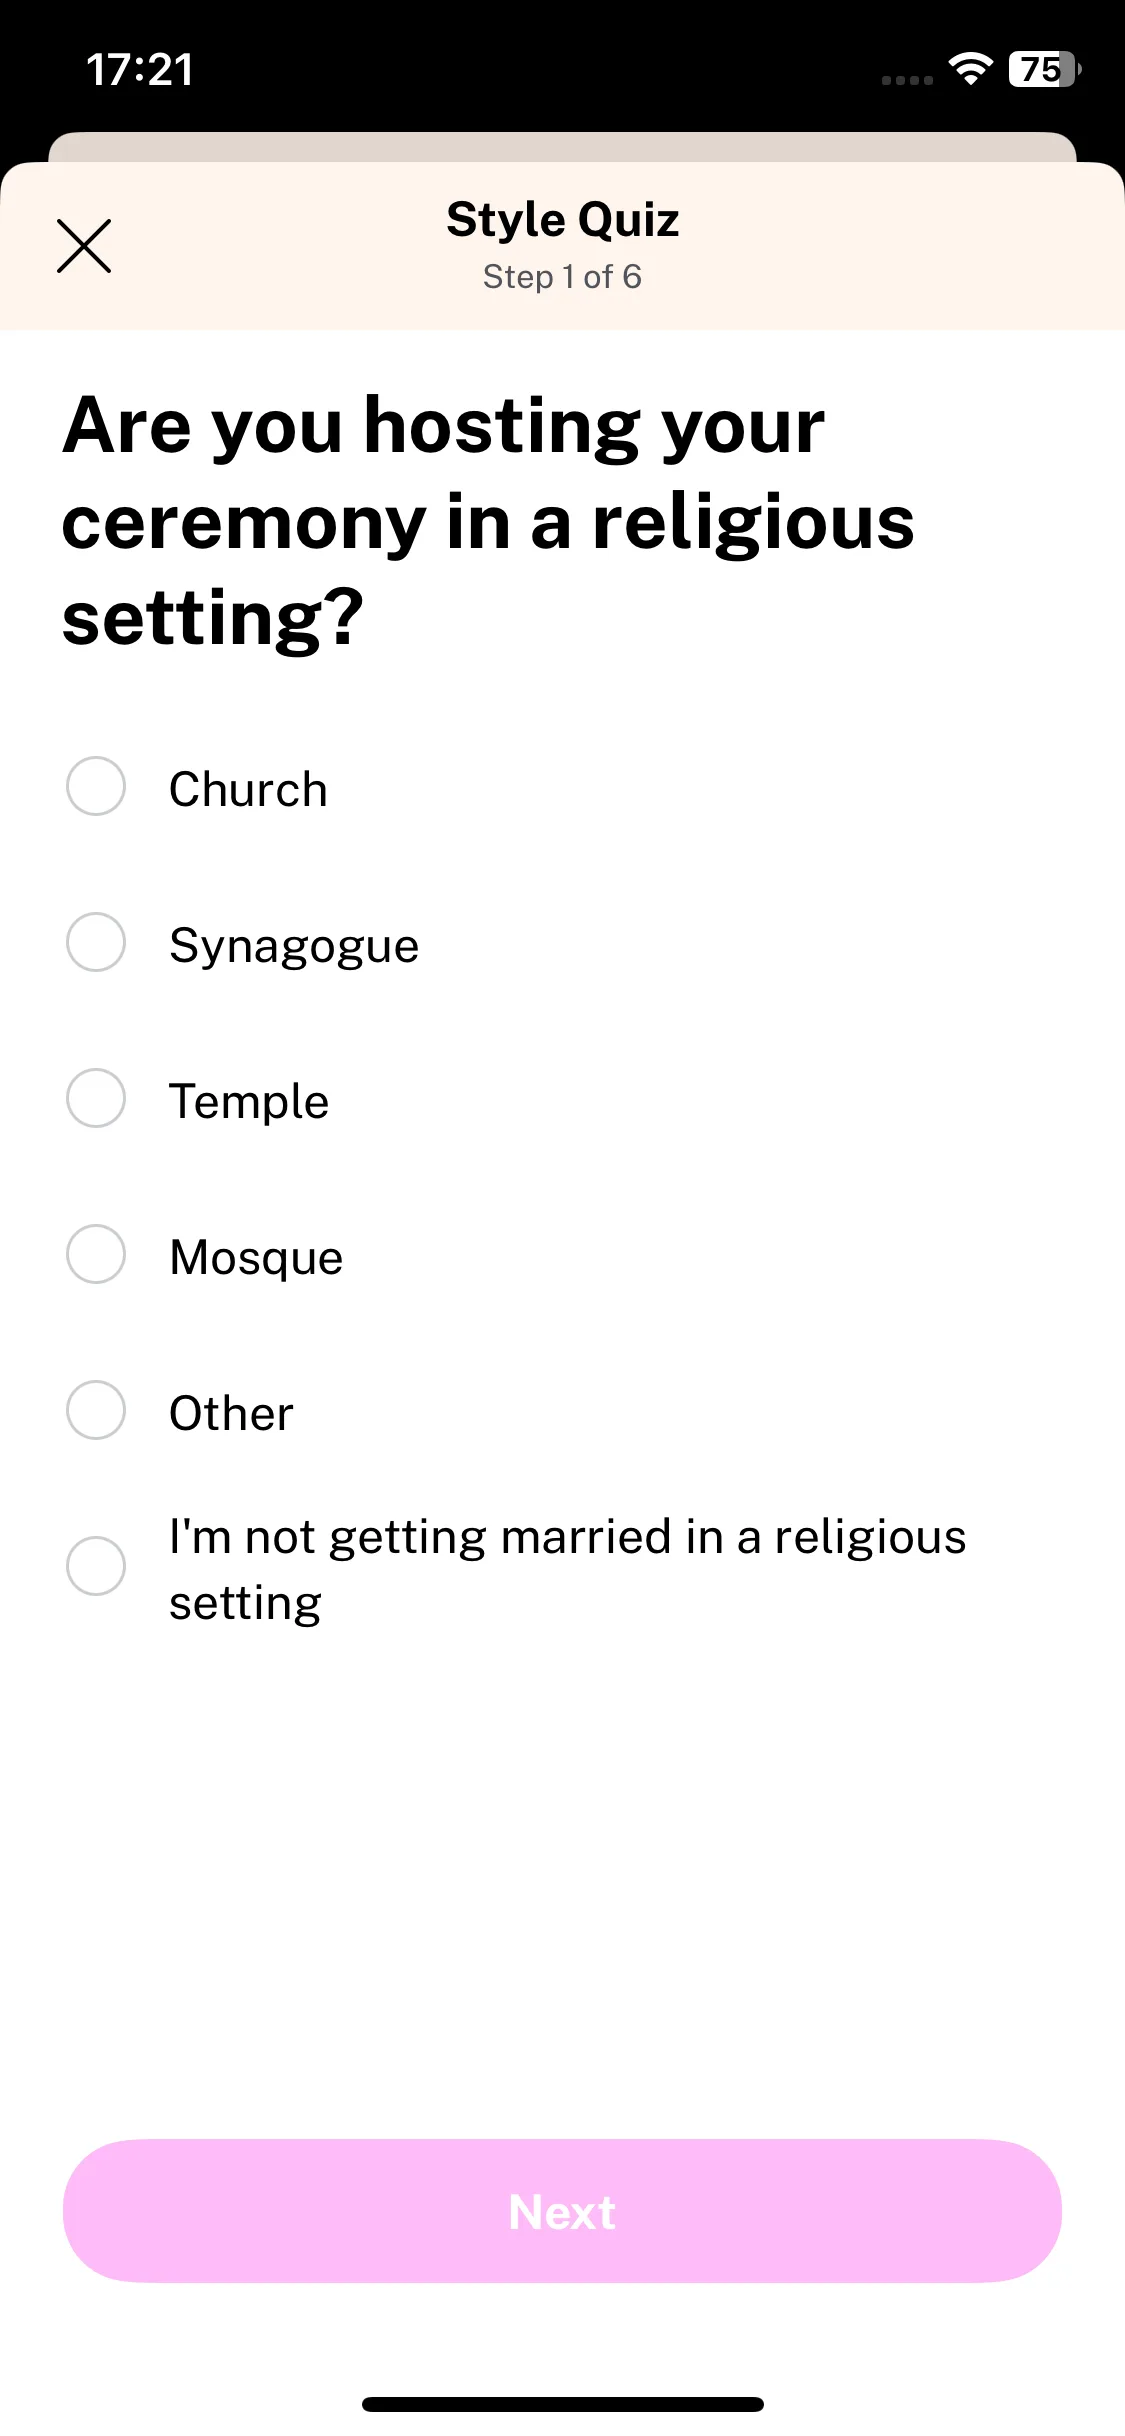Tap the Step 1 of 6 progress text

pos(562,277)
